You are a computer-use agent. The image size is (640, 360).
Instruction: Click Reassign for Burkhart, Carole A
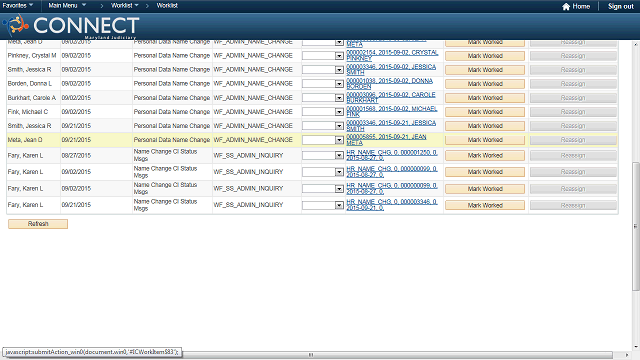pos(573,98)
